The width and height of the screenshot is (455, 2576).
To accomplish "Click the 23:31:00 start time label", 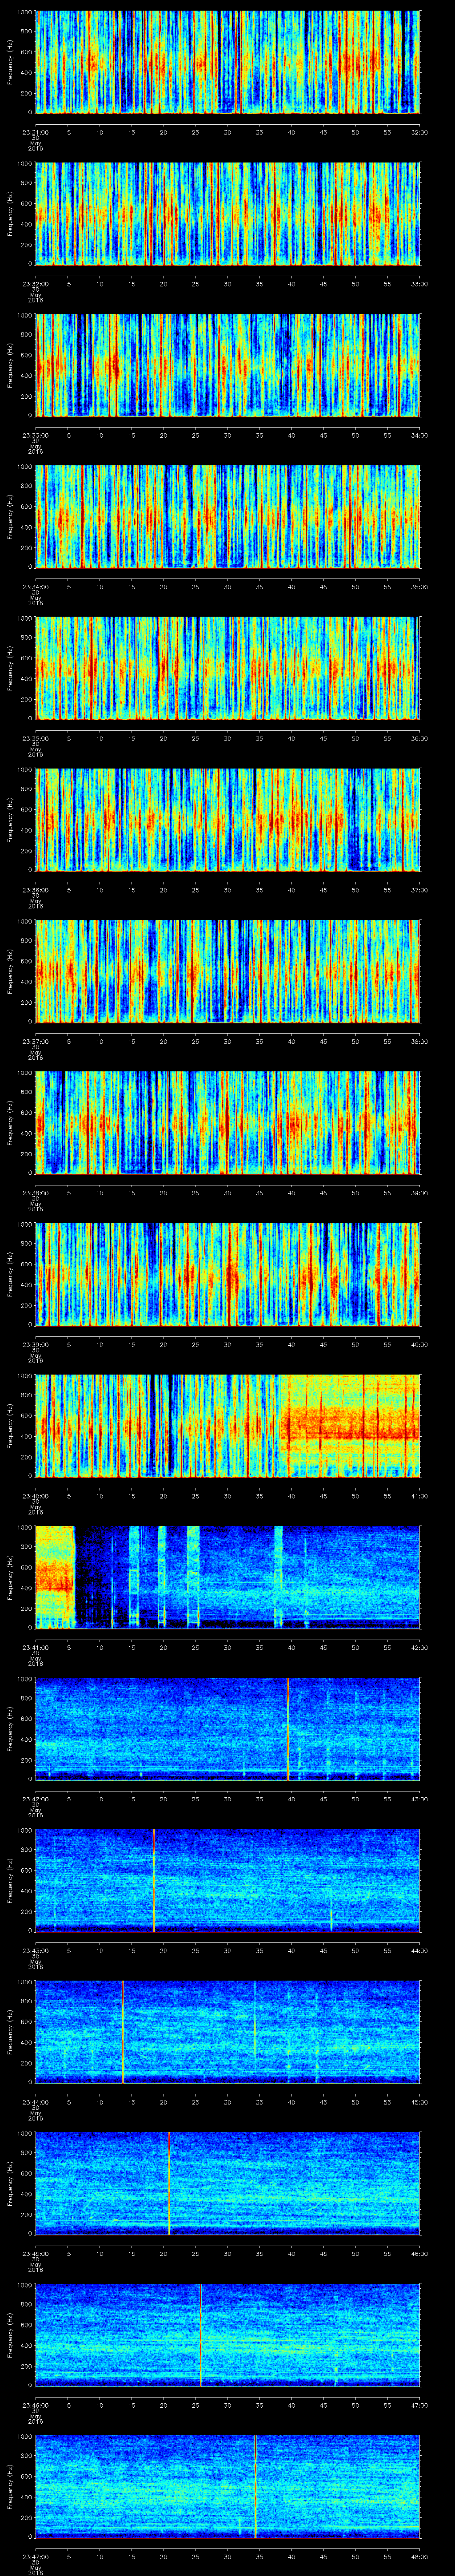I will [35, 131].
